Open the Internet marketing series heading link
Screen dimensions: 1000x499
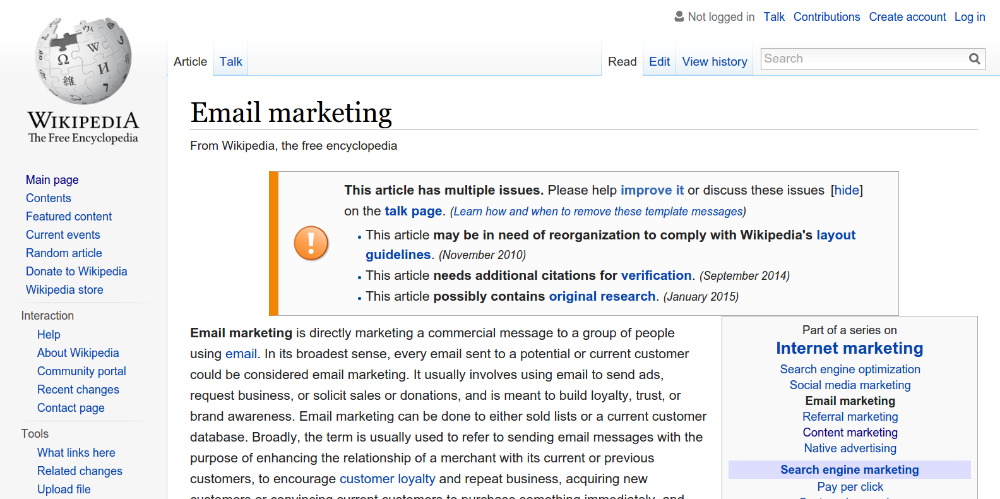pyautogui.click(x=849, y=348)
